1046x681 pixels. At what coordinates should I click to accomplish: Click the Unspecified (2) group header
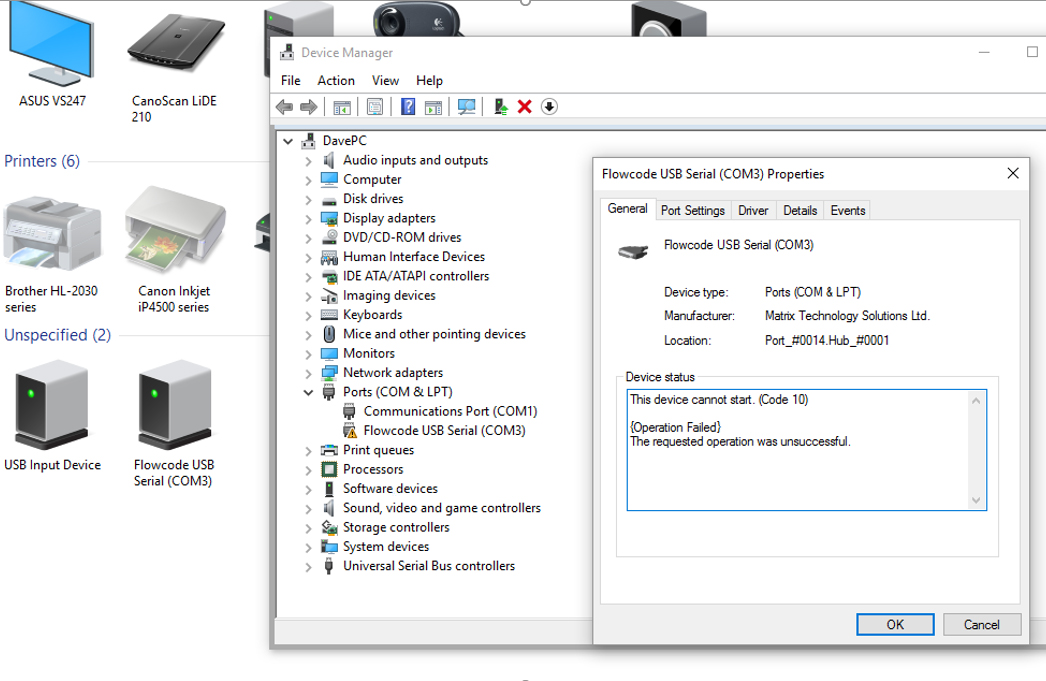click(x=57, y=335)
